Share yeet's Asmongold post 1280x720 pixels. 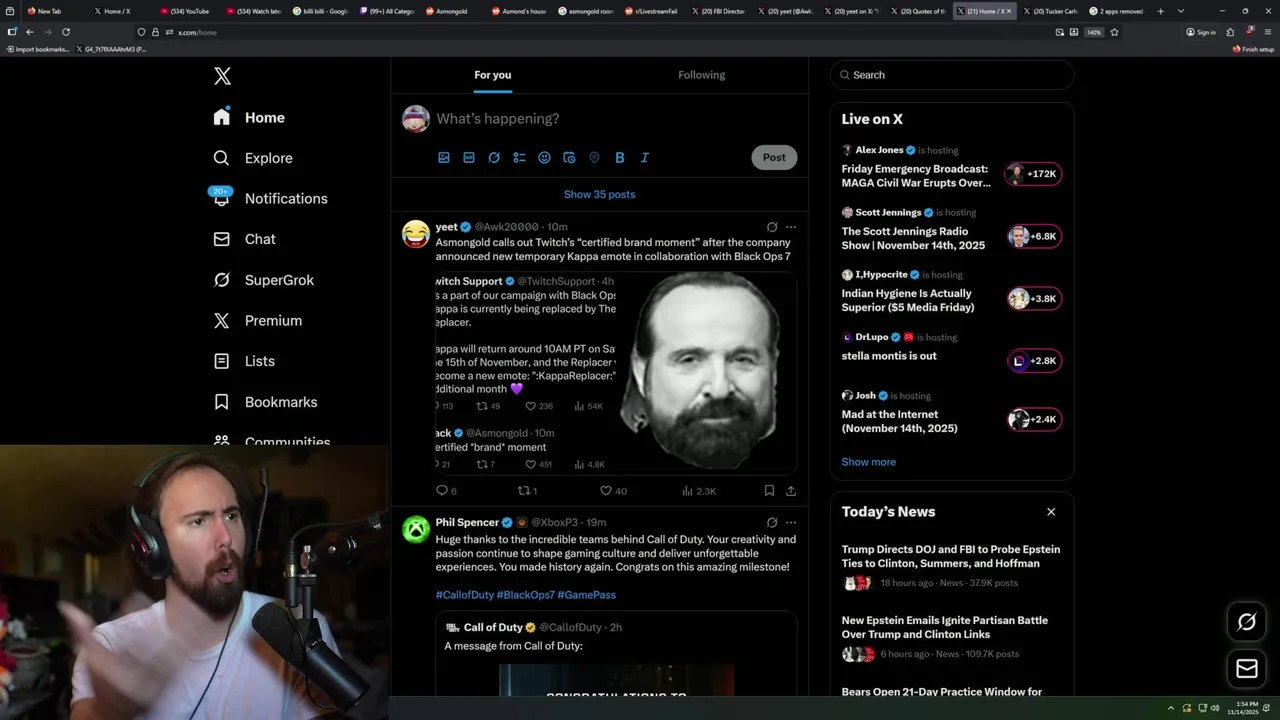tap(791, 491)
